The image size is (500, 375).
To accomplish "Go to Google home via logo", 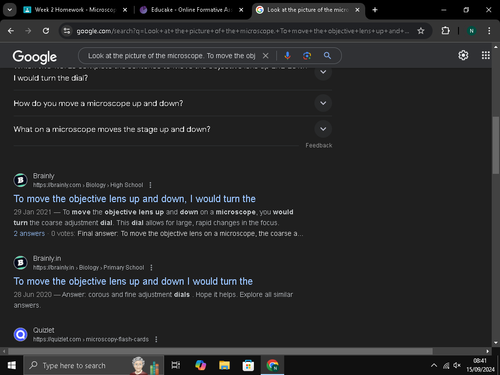I will pos(35,57).
